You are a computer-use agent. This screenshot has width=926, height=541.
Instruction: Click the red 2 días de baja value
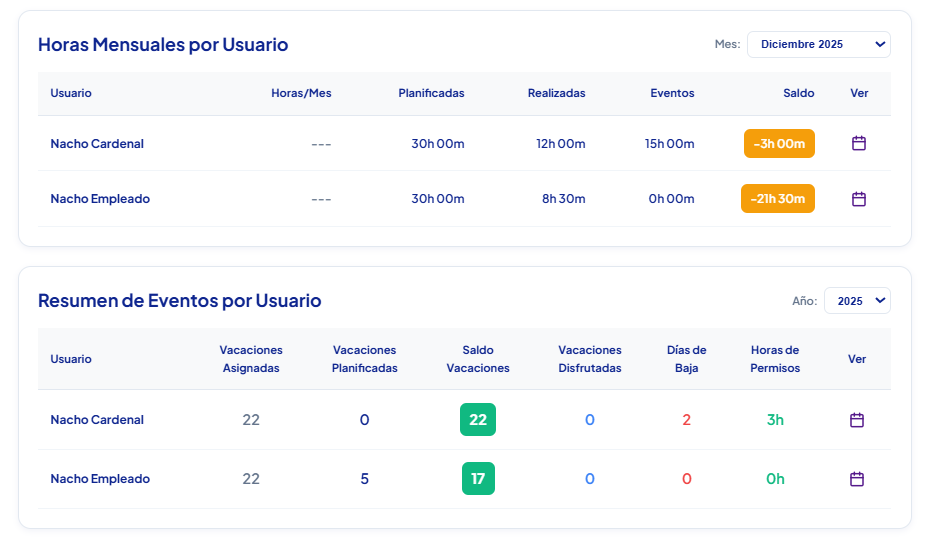click(x=686, y=419)
